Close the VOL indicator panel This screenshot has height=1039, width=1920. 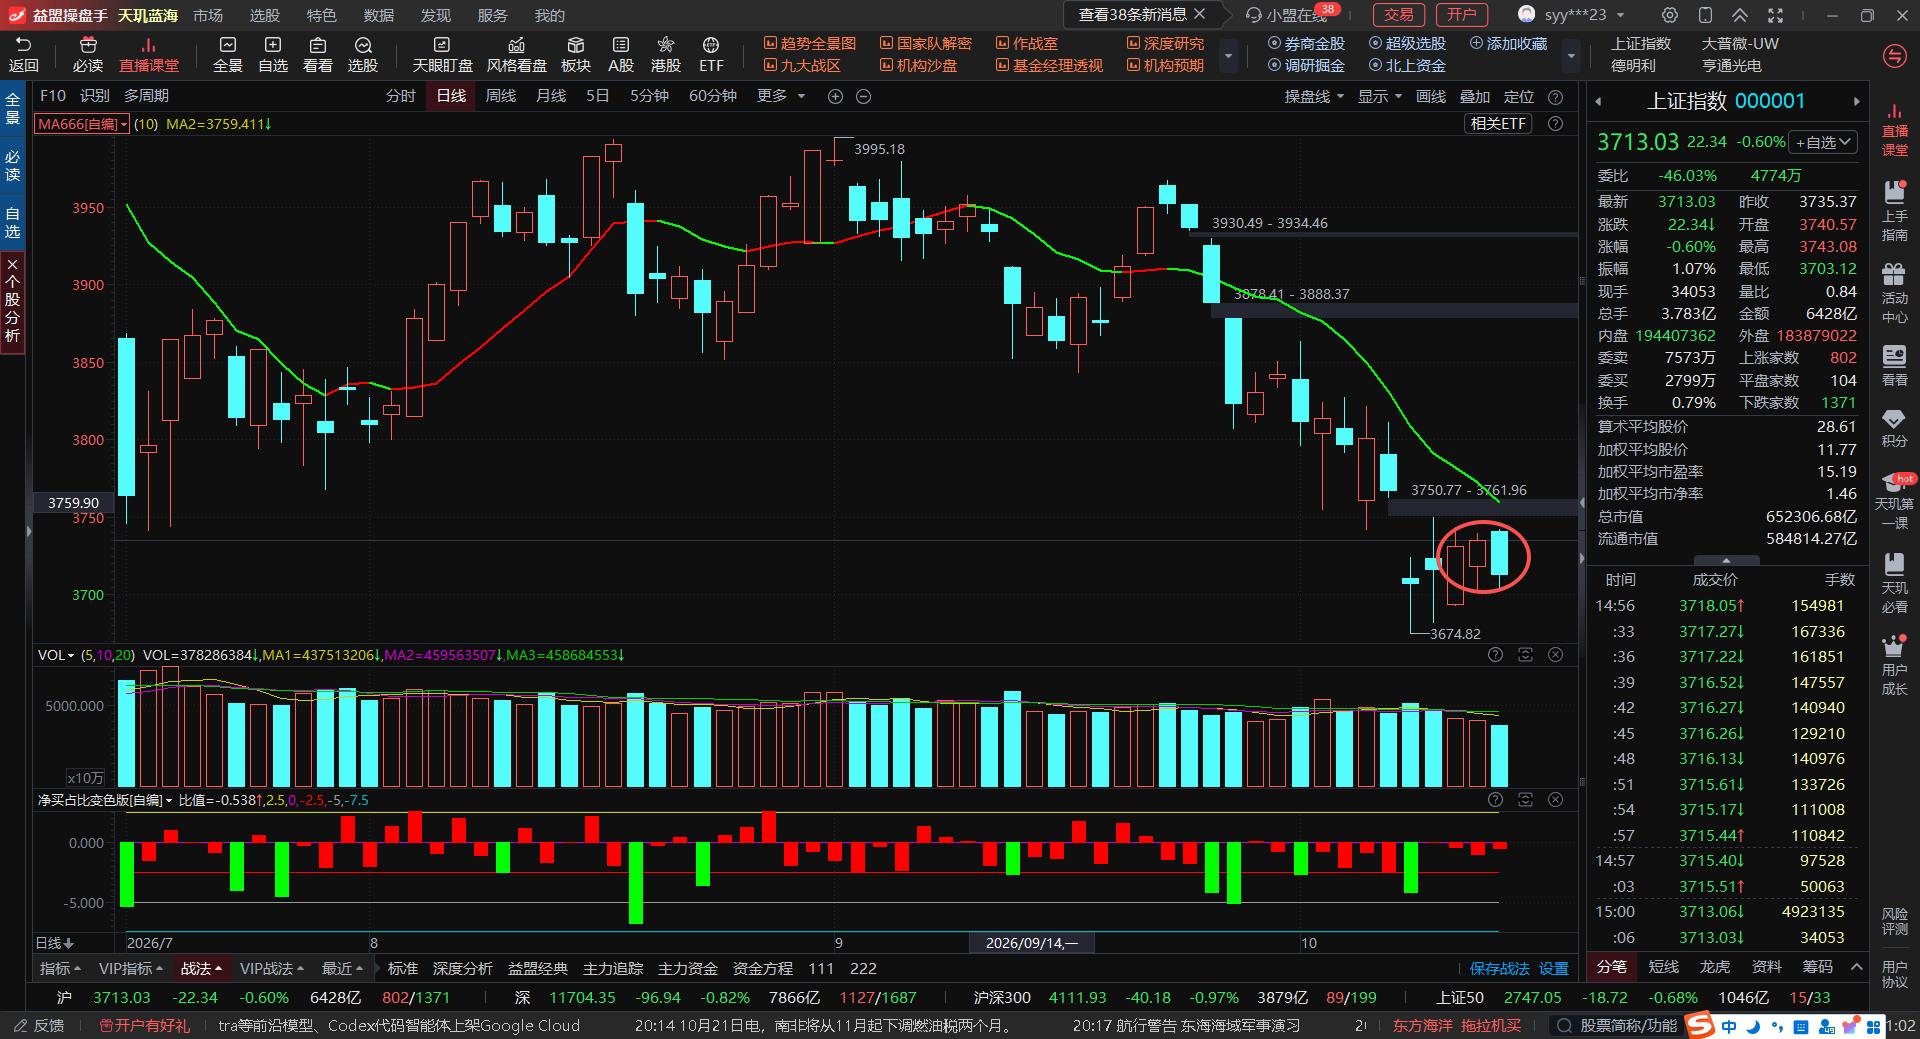coord(1555,655)
